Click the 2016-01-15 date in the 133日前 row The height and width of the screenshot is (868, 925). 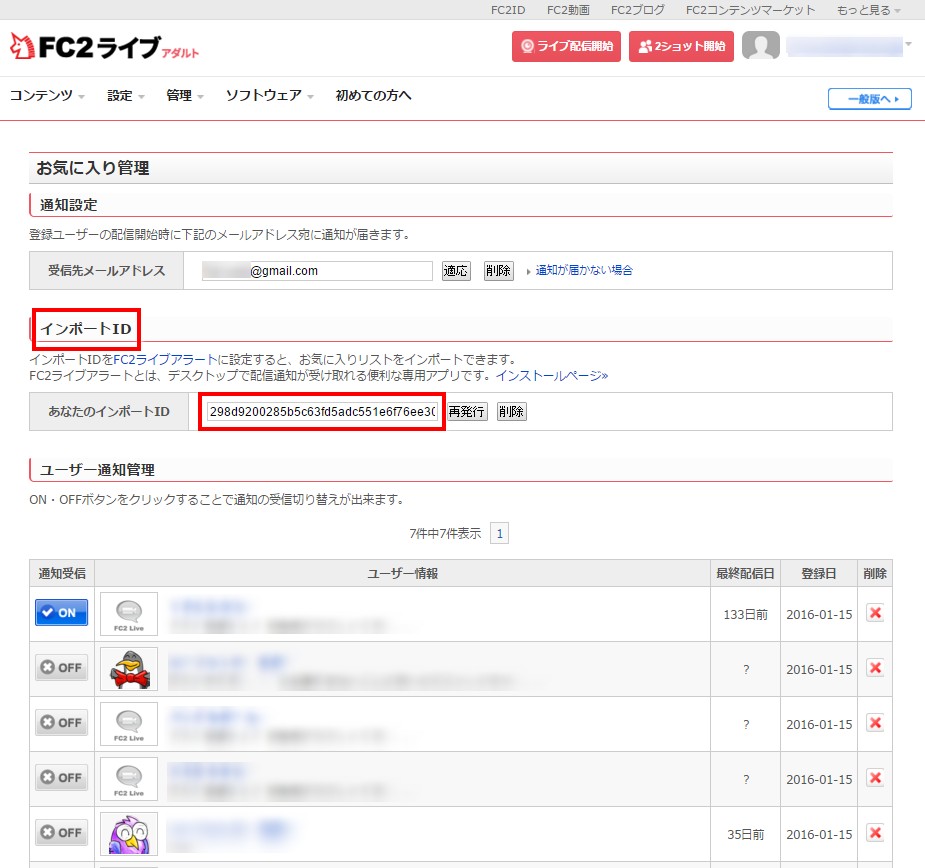[x=819, y=615]
